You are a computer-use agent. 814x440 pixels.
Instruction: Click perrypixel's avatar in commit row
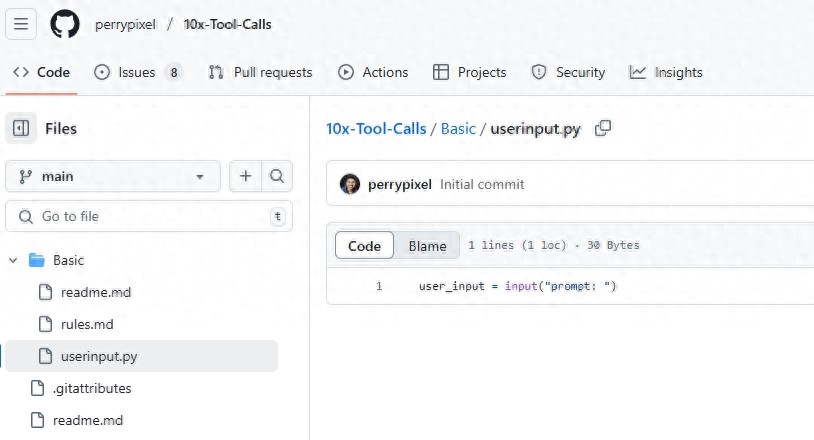click(350, 184)
